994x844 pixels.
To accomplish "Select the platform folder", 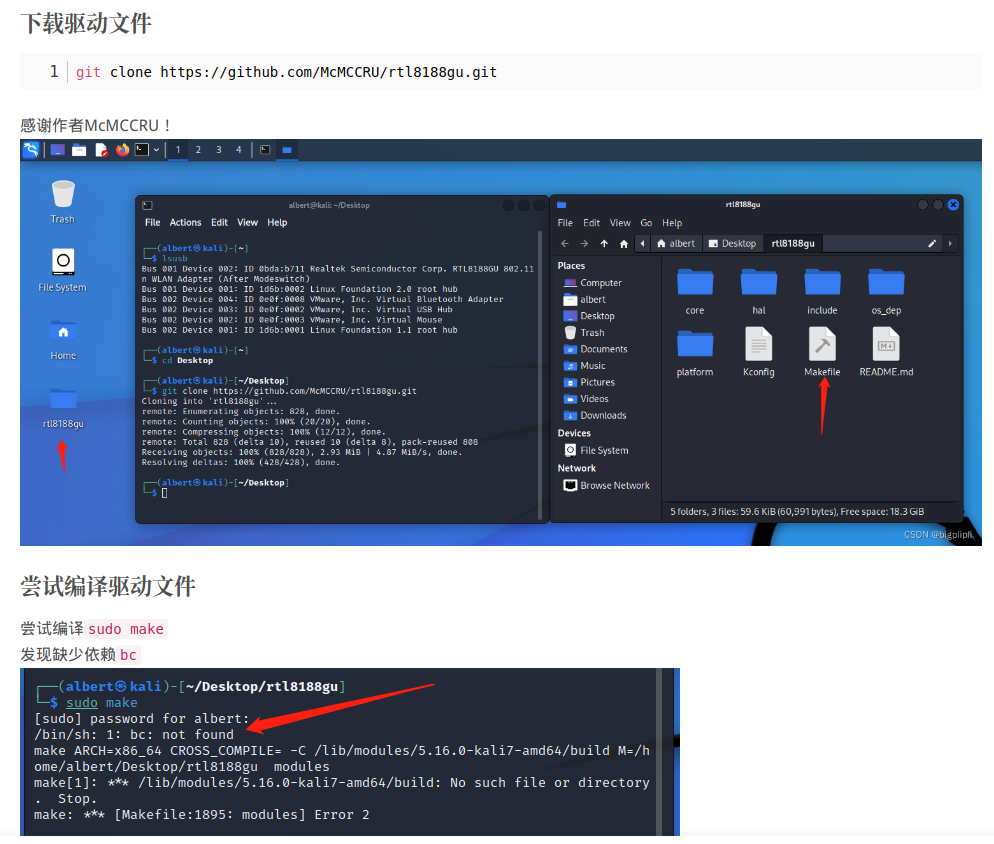I will point(695,353).
